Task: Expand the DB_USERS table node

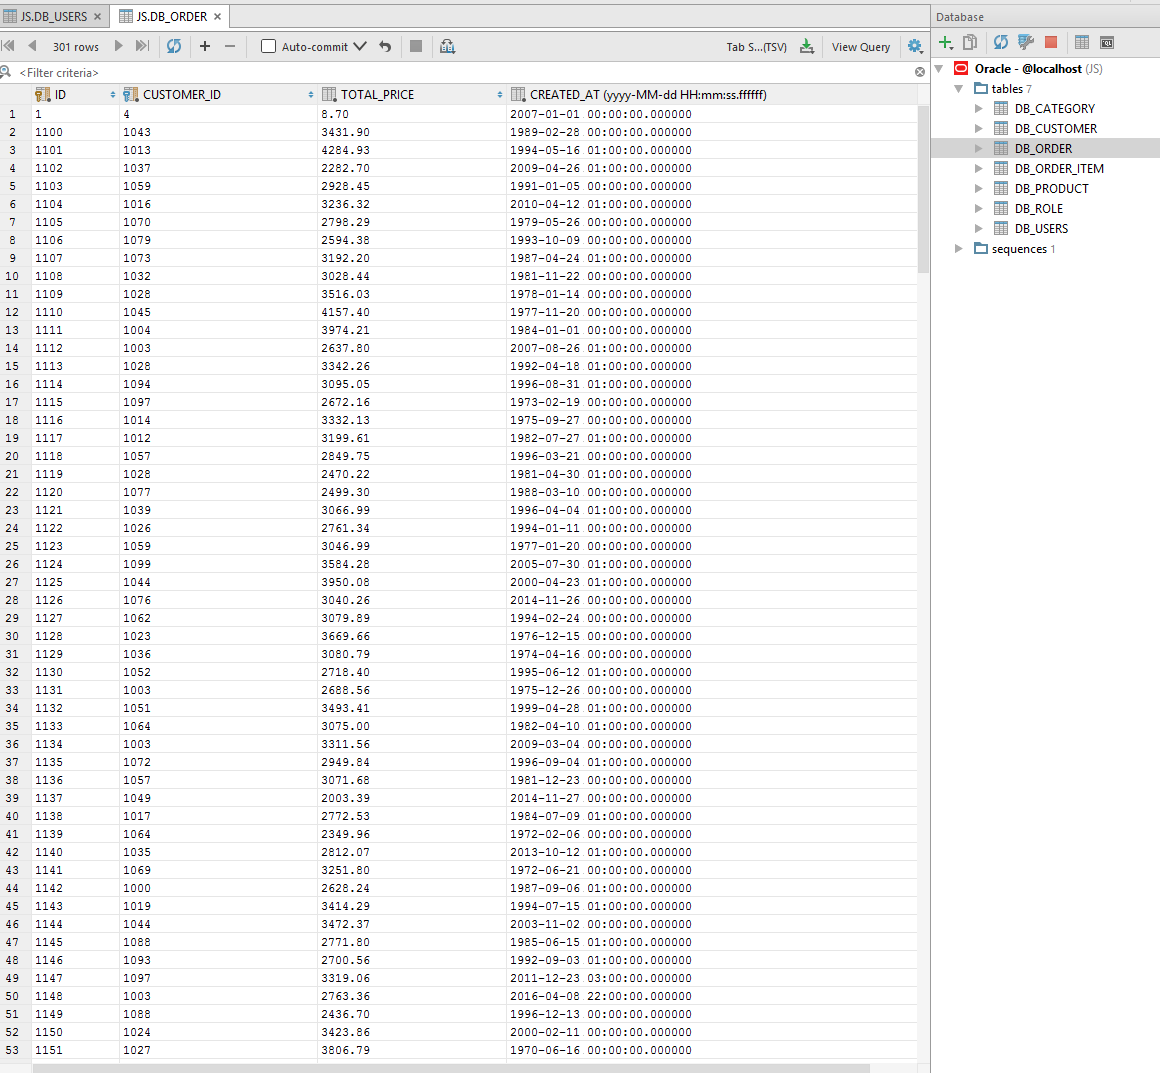Action: coord(979,228)
